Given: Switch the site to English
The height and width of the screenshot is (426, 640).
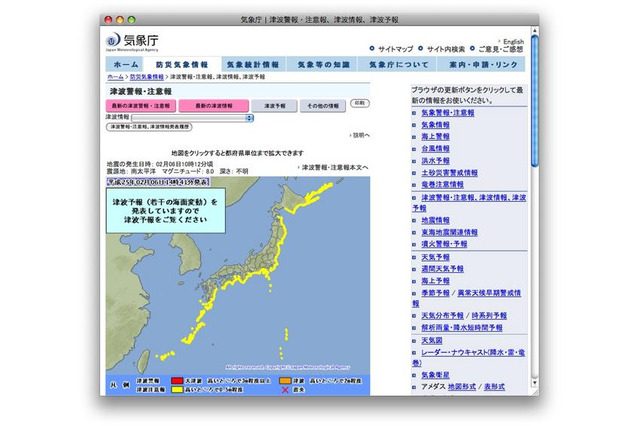Looking at the screenshot, I should (513, 41).
